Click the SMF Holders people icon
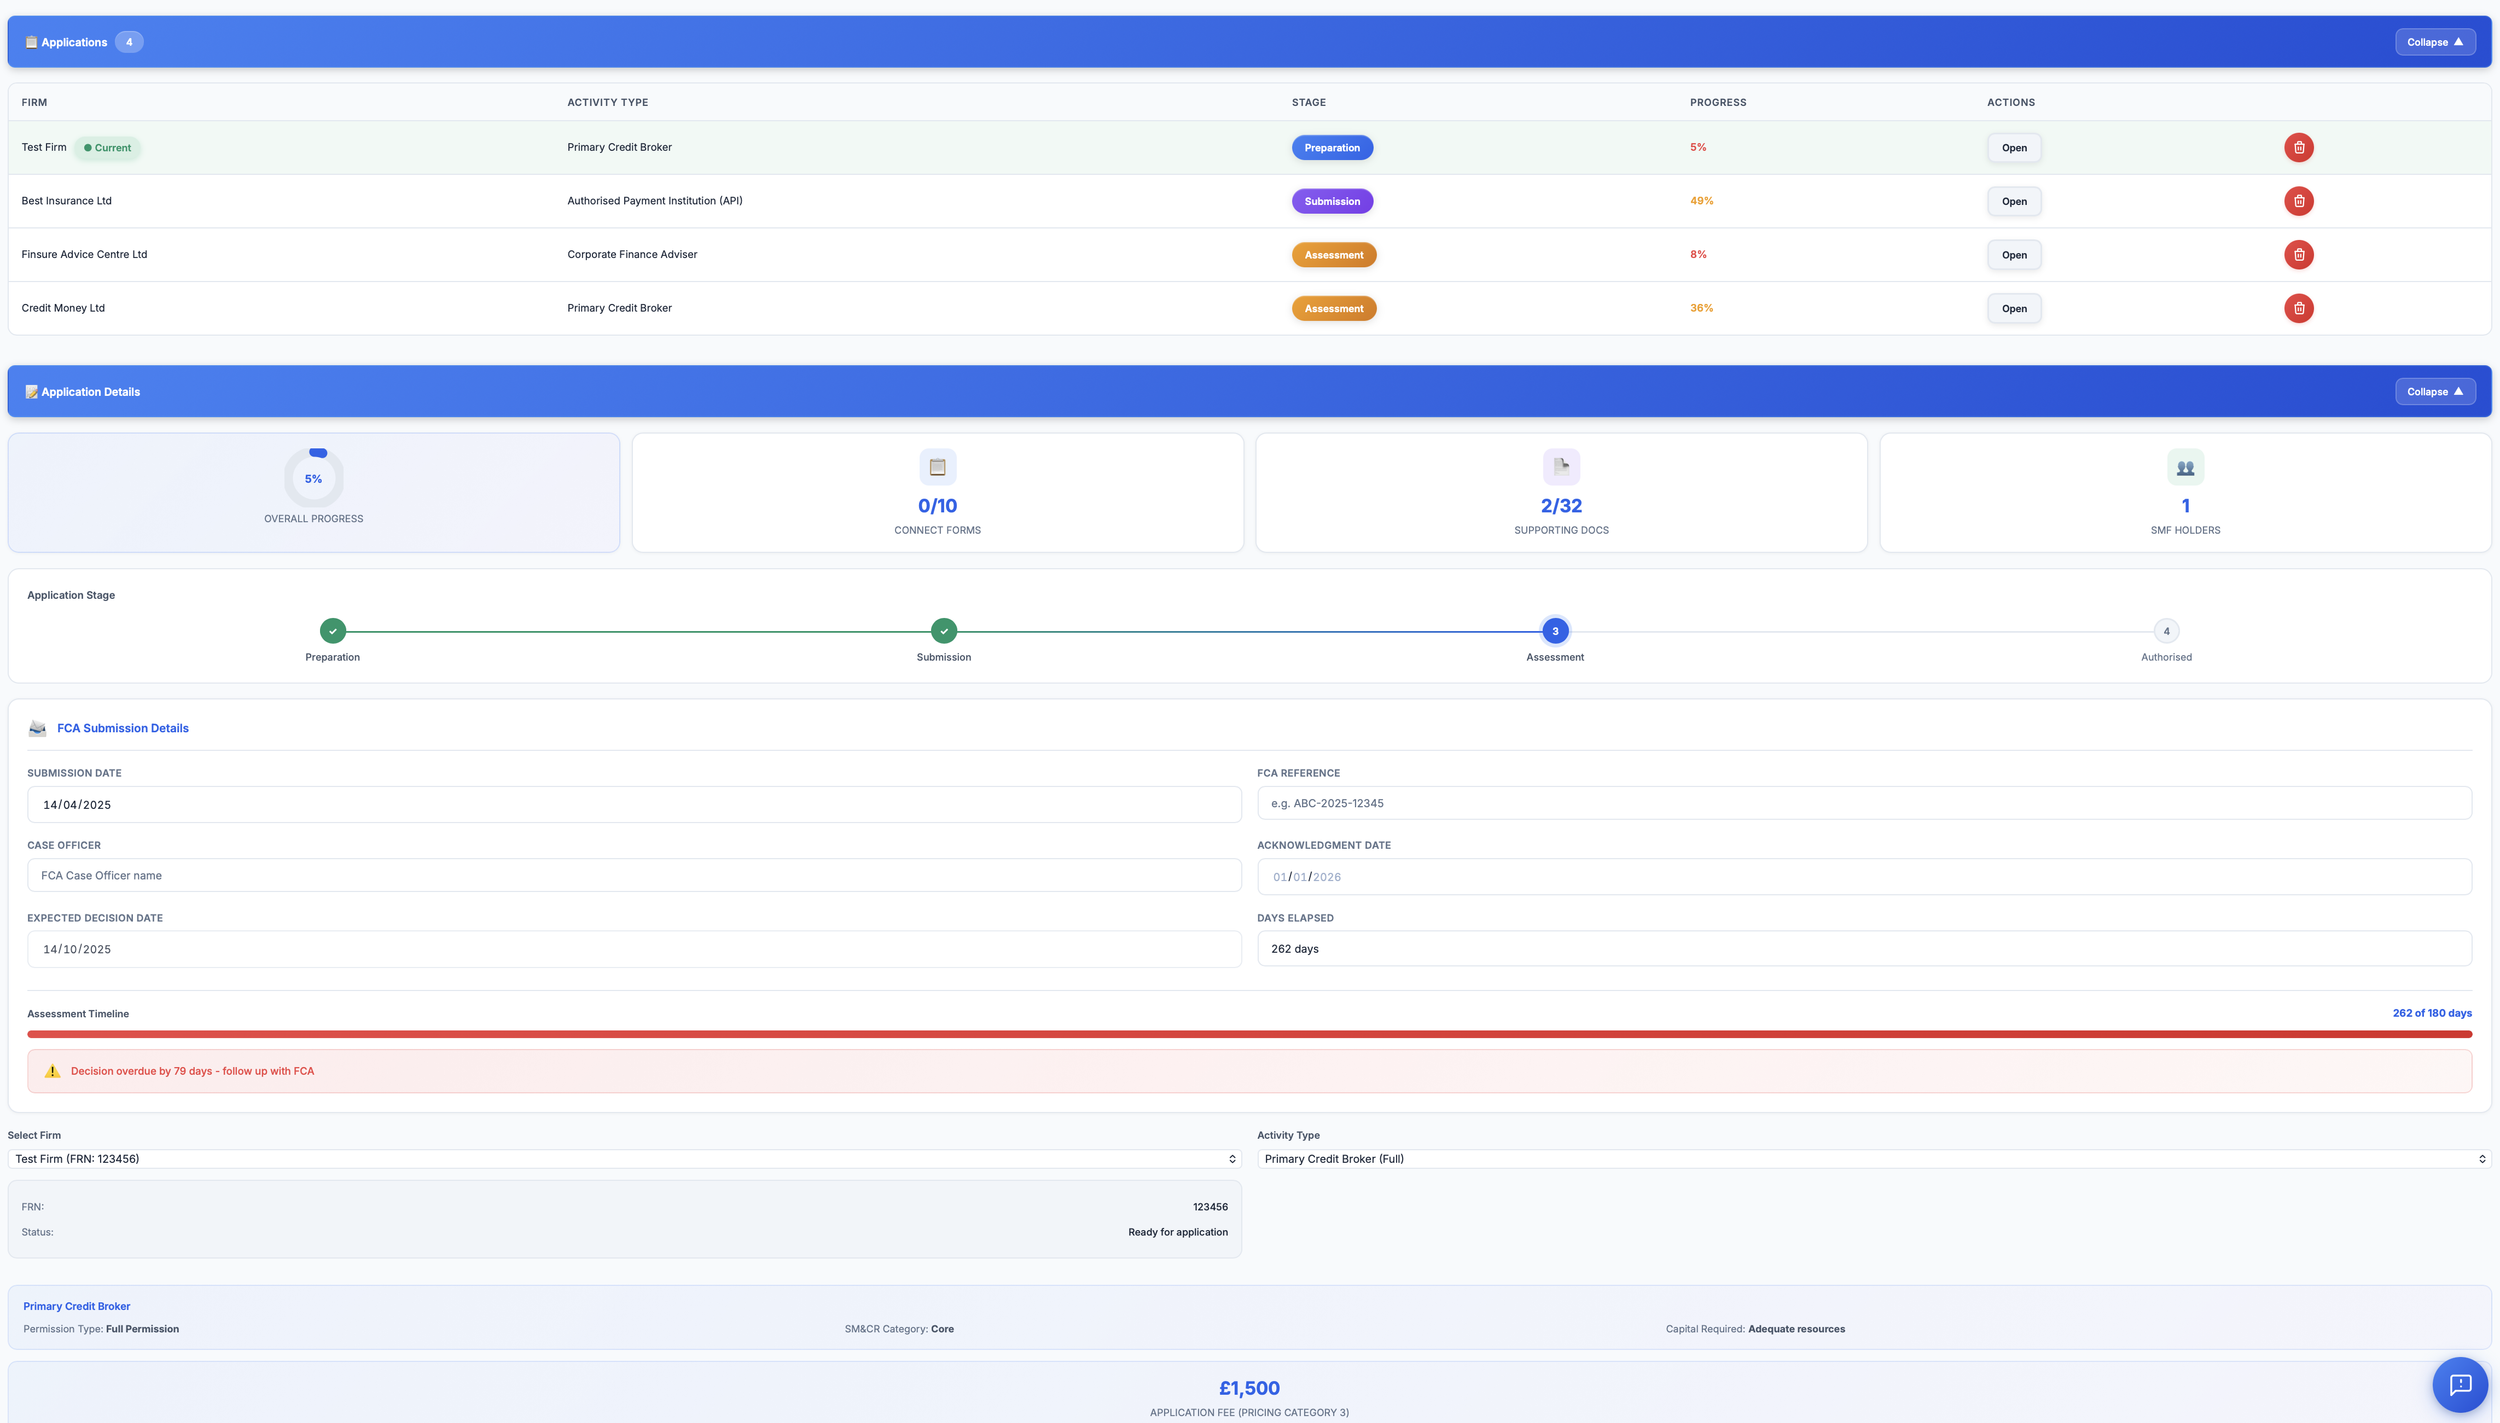2500x1423 pixels. tap(2185, 467)
